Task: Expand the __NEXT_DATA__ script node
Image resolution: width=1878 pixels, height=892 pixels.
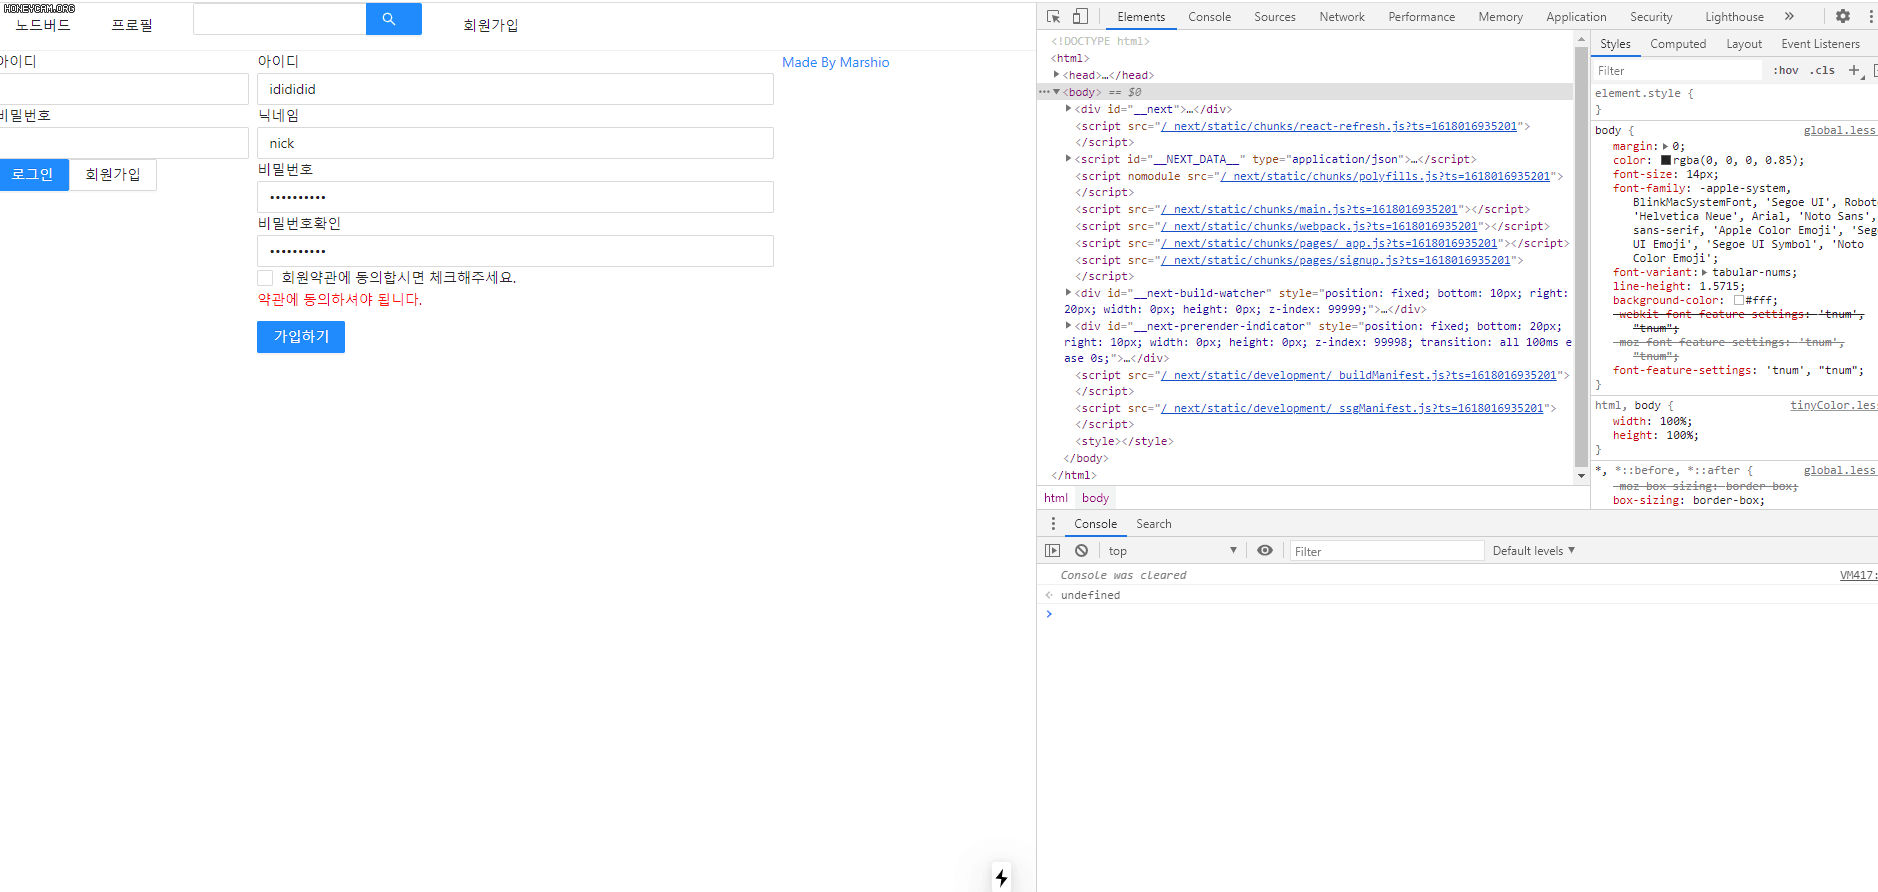Action: 1068,158
